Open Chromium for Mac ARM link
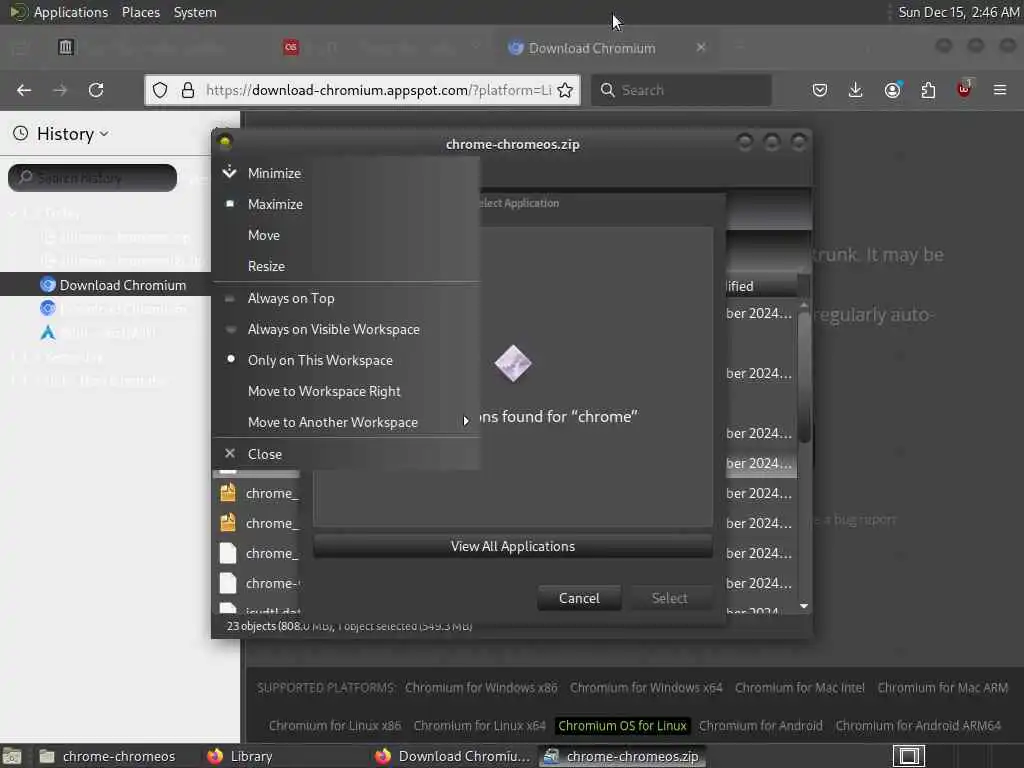This screenshot has height=768, width=1024. coord(942,688)
